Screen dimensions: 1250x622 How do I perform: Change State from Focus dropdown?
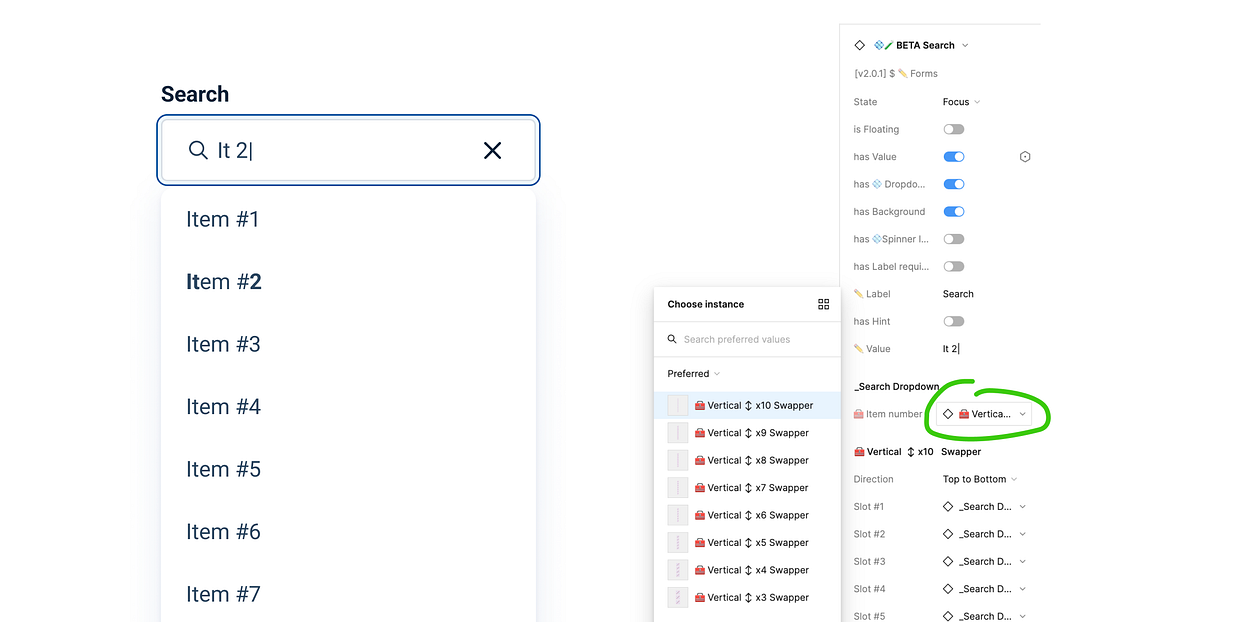961,102
